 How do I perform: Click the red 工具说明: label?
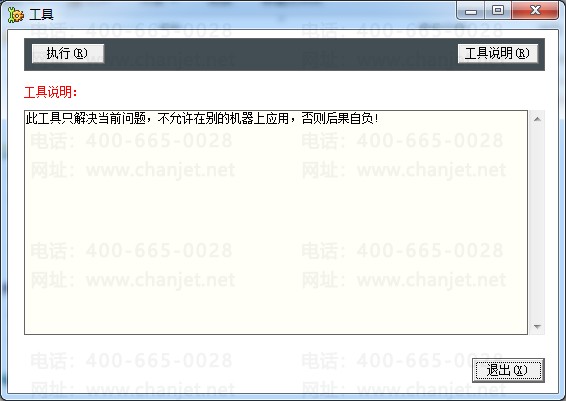pyautogui.click(x=51, y=92)
